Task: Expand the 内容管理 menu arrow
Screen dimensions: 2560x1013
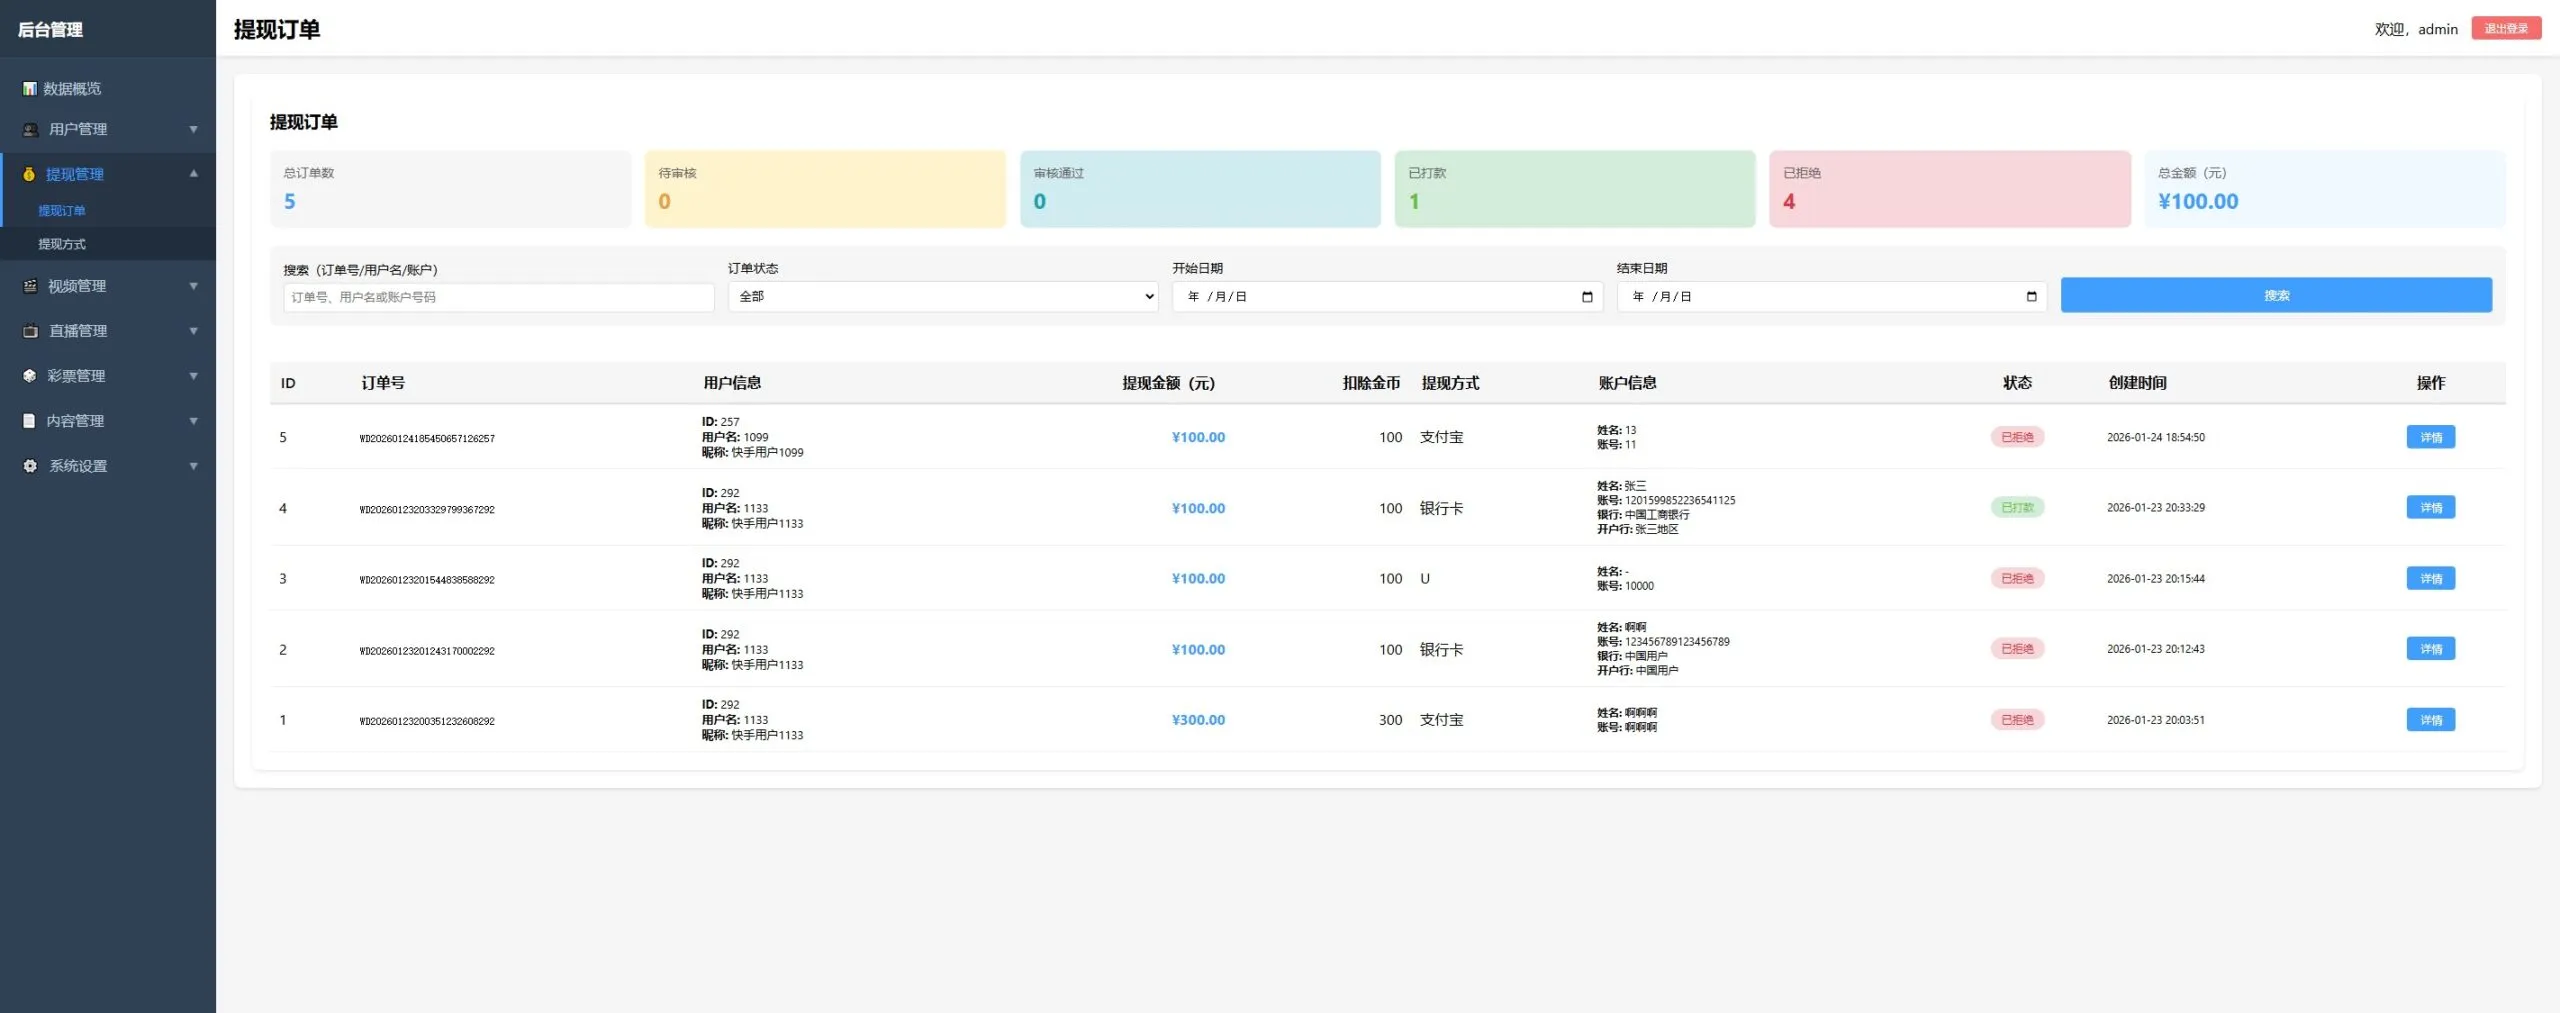Action: 194,421
